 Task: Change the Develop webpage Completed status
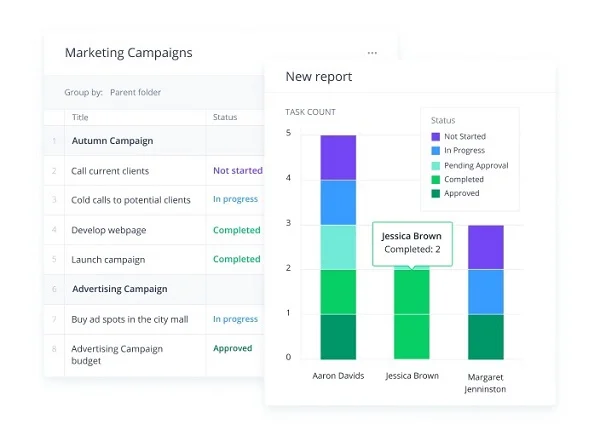[236, 230]
